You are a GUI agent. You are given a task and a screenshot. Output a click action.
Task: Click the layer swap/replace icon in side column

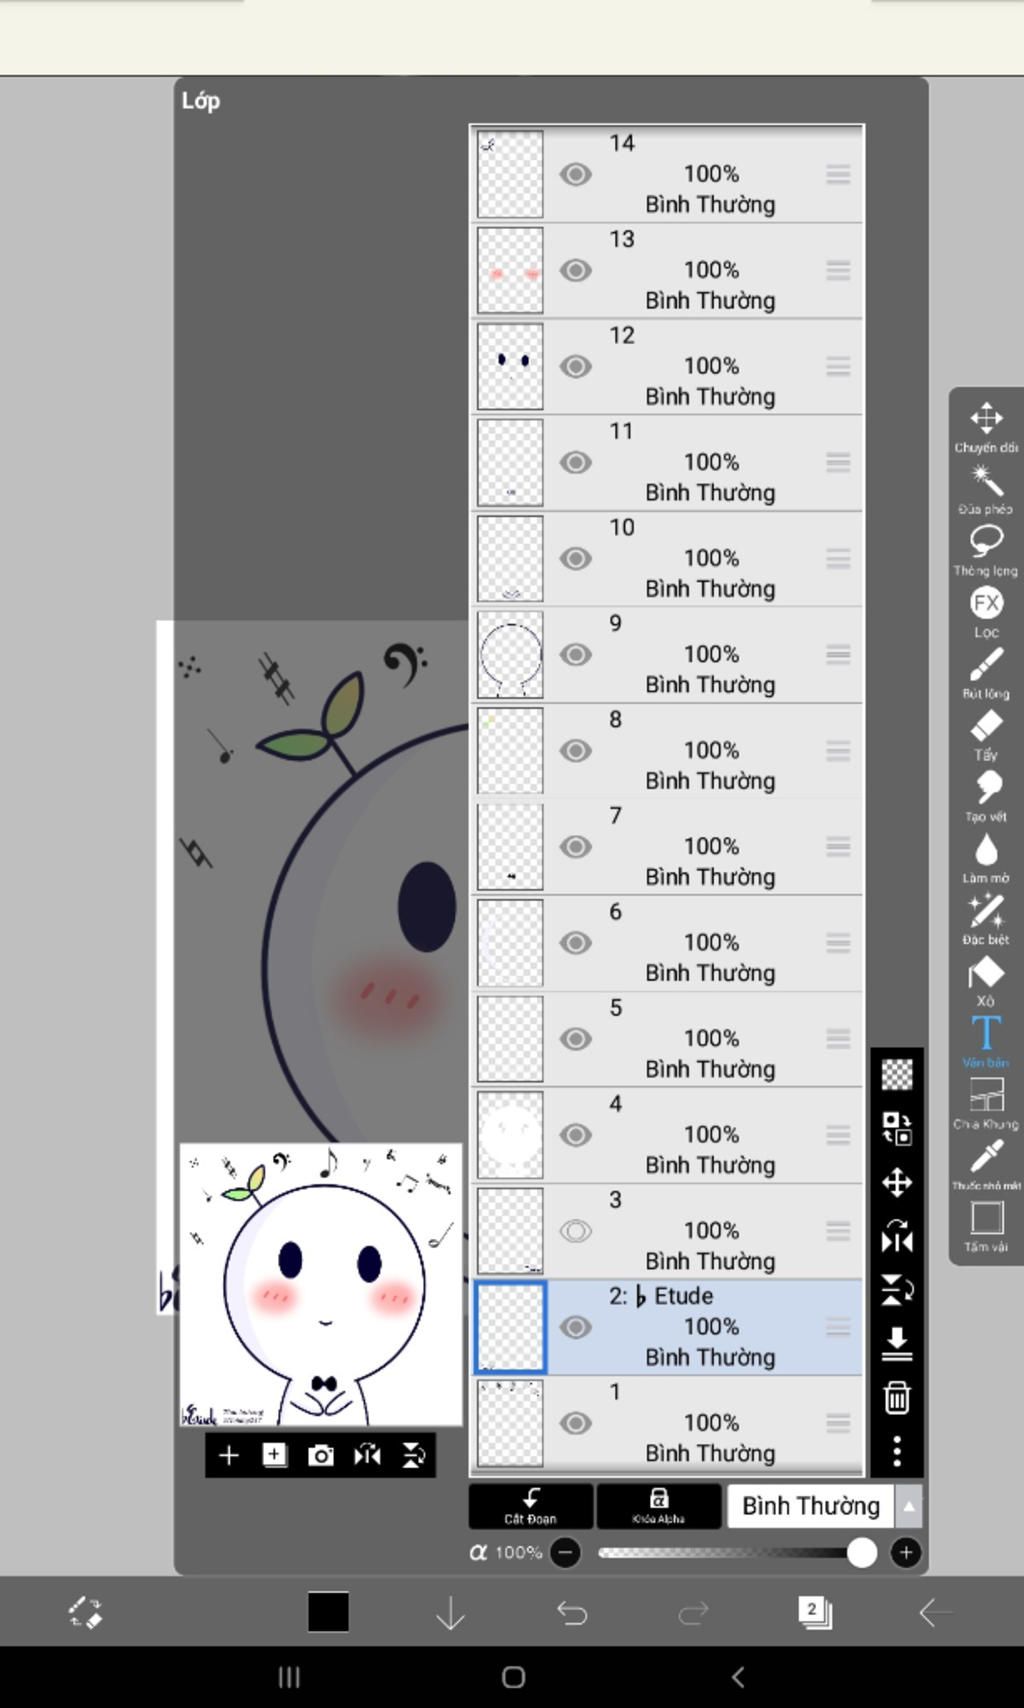pyautogui.click(x=897, y=1128)
